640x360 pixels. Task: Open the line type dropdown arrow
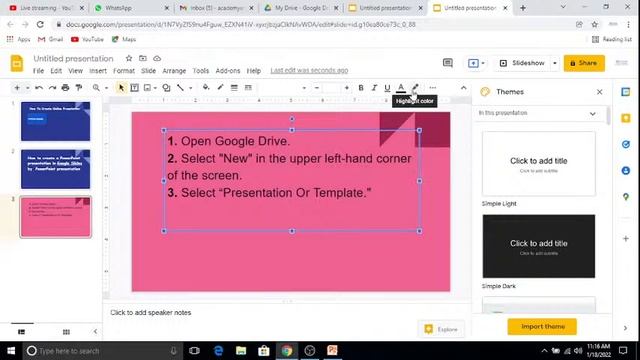coord(190,88)
